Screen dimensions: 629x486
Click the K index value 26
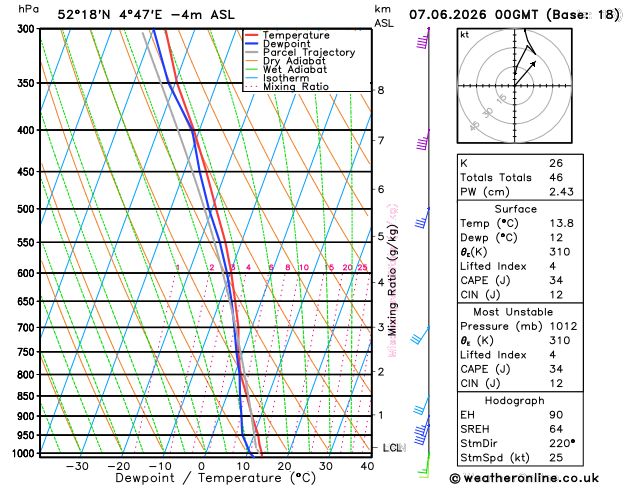click(x=556, y=163)
